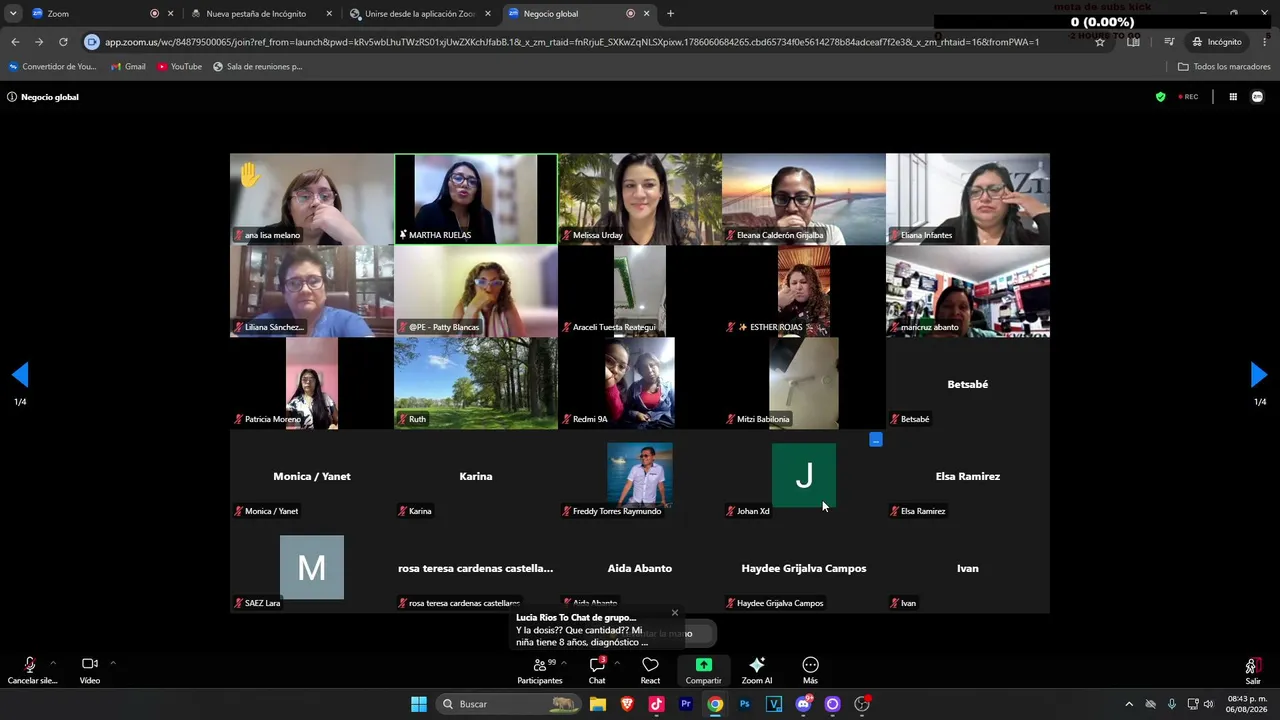Open Convertidor de You... bookmark
Viewport: 1280px width, 720px height.
[x=53, y=67]
